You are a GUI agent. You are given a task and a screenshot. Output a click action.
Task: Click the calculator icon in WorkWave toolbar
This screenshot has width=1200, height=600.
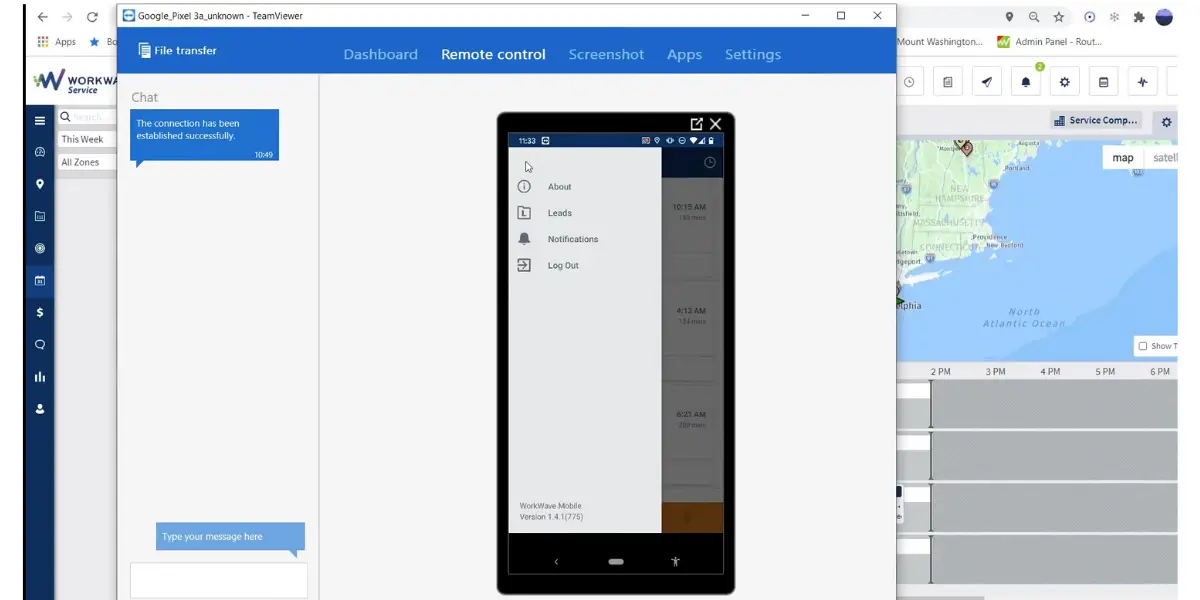point(1104,82)
